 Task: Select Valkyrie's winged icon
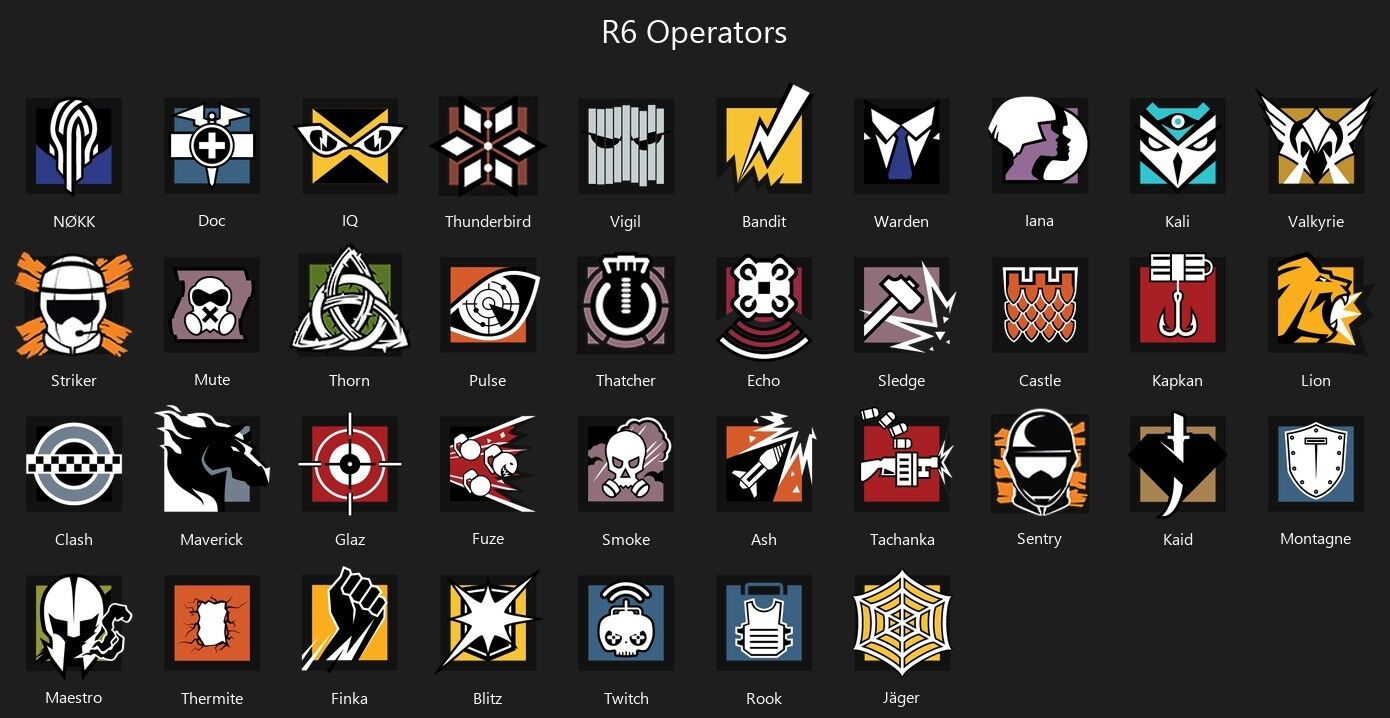1316,141
